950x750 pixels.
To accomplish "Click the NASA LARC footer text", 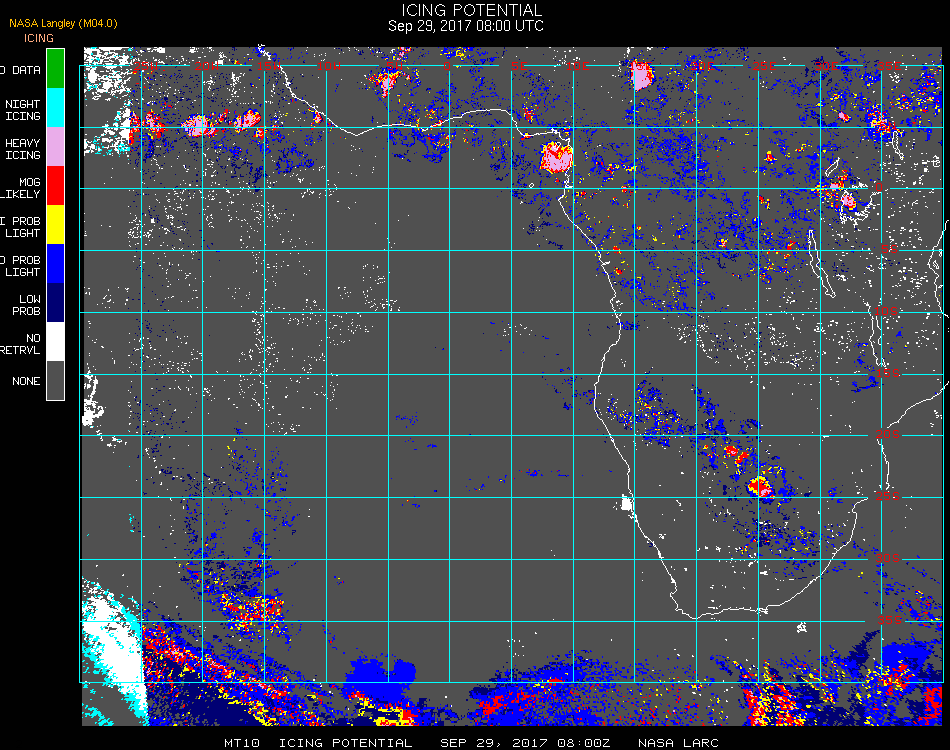I will pyautogui.click(x=678, y=743).
